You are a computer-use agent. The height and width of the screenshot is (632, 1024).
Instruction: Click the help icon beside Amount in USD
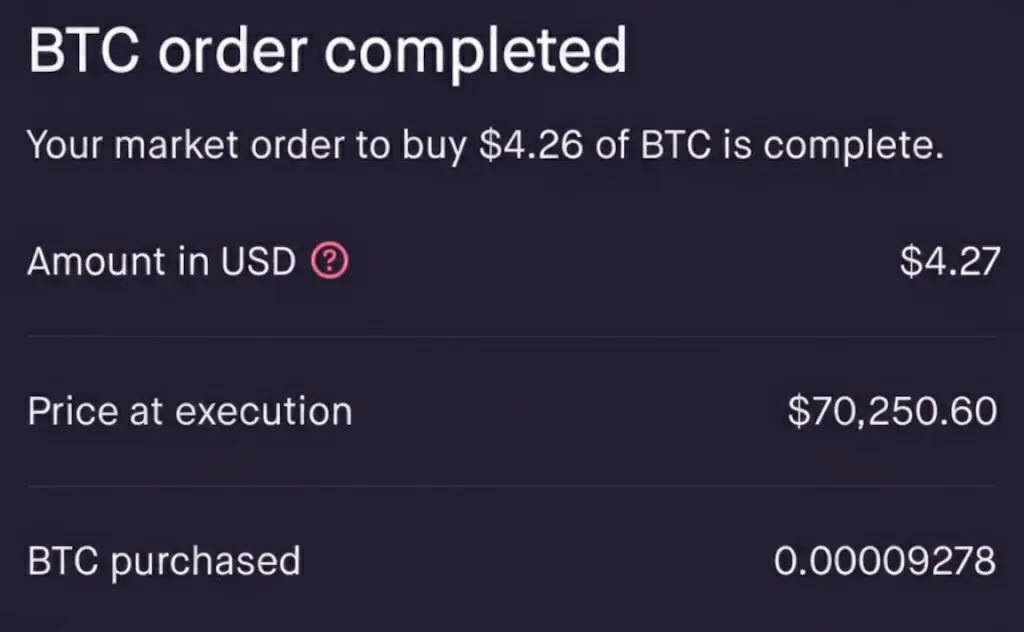point(330,262)
